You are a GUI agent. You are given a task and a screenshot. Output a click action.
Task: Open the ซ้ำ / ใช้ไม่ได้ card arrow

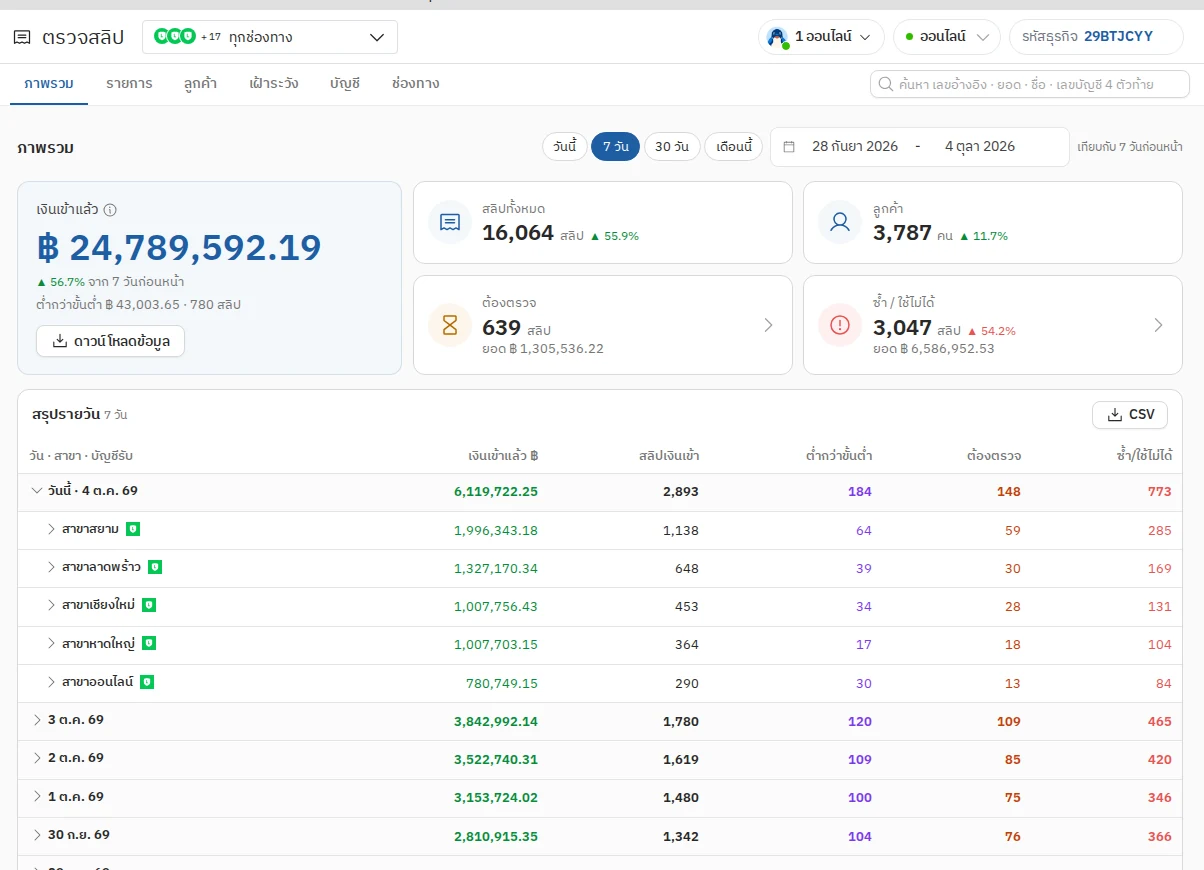click(x=1158, y=325)
